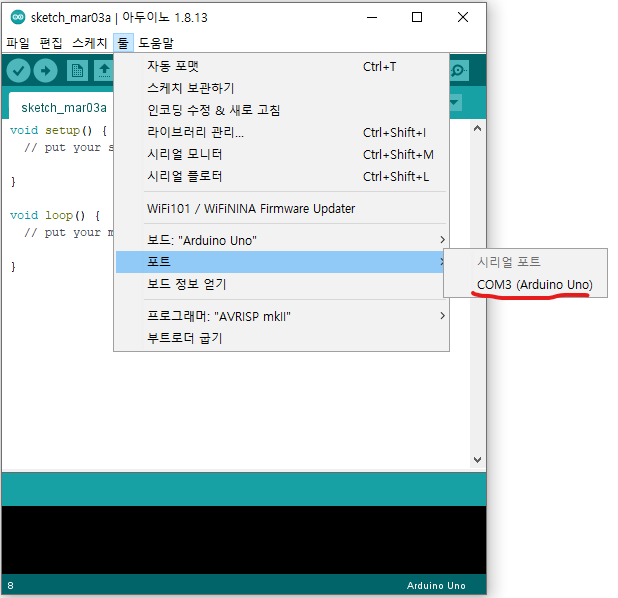The height and width of the screenshot is (598, 618).
Task: Open 시리얼 플로터 from the menu
Action: 281,176
